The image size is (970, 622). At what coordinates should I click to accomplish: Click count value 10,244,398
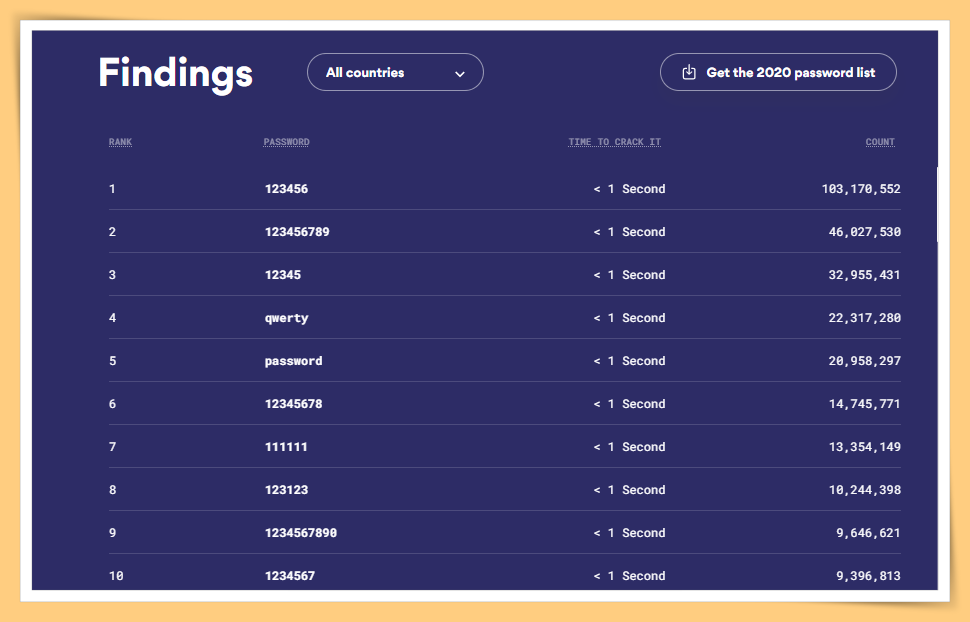coord(864,490)
